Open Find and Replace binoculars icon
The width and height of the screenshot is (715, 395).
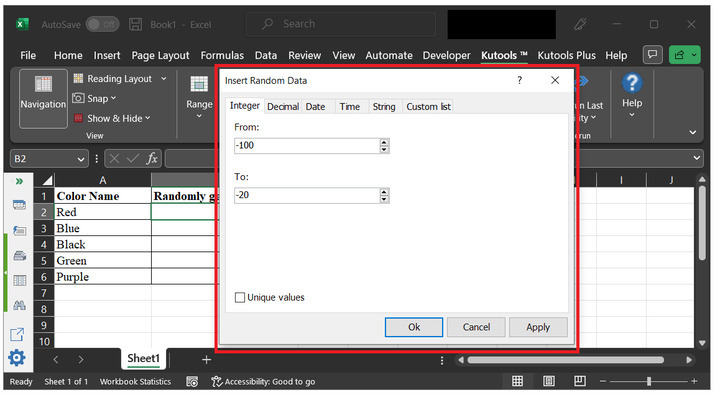pyautogui.click(x=19, y=305)
